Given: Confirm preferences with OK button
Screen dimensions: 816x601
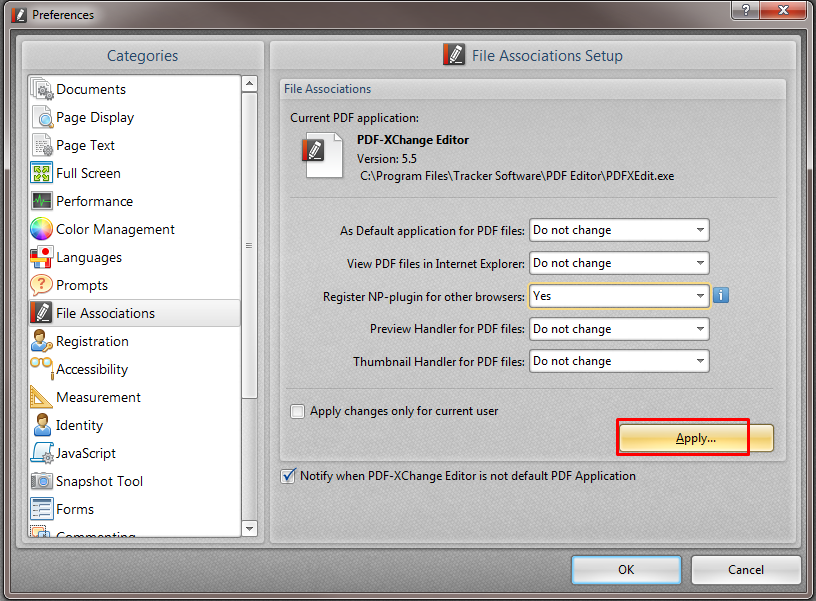Looking at the screenshot, I should point(626,570).
